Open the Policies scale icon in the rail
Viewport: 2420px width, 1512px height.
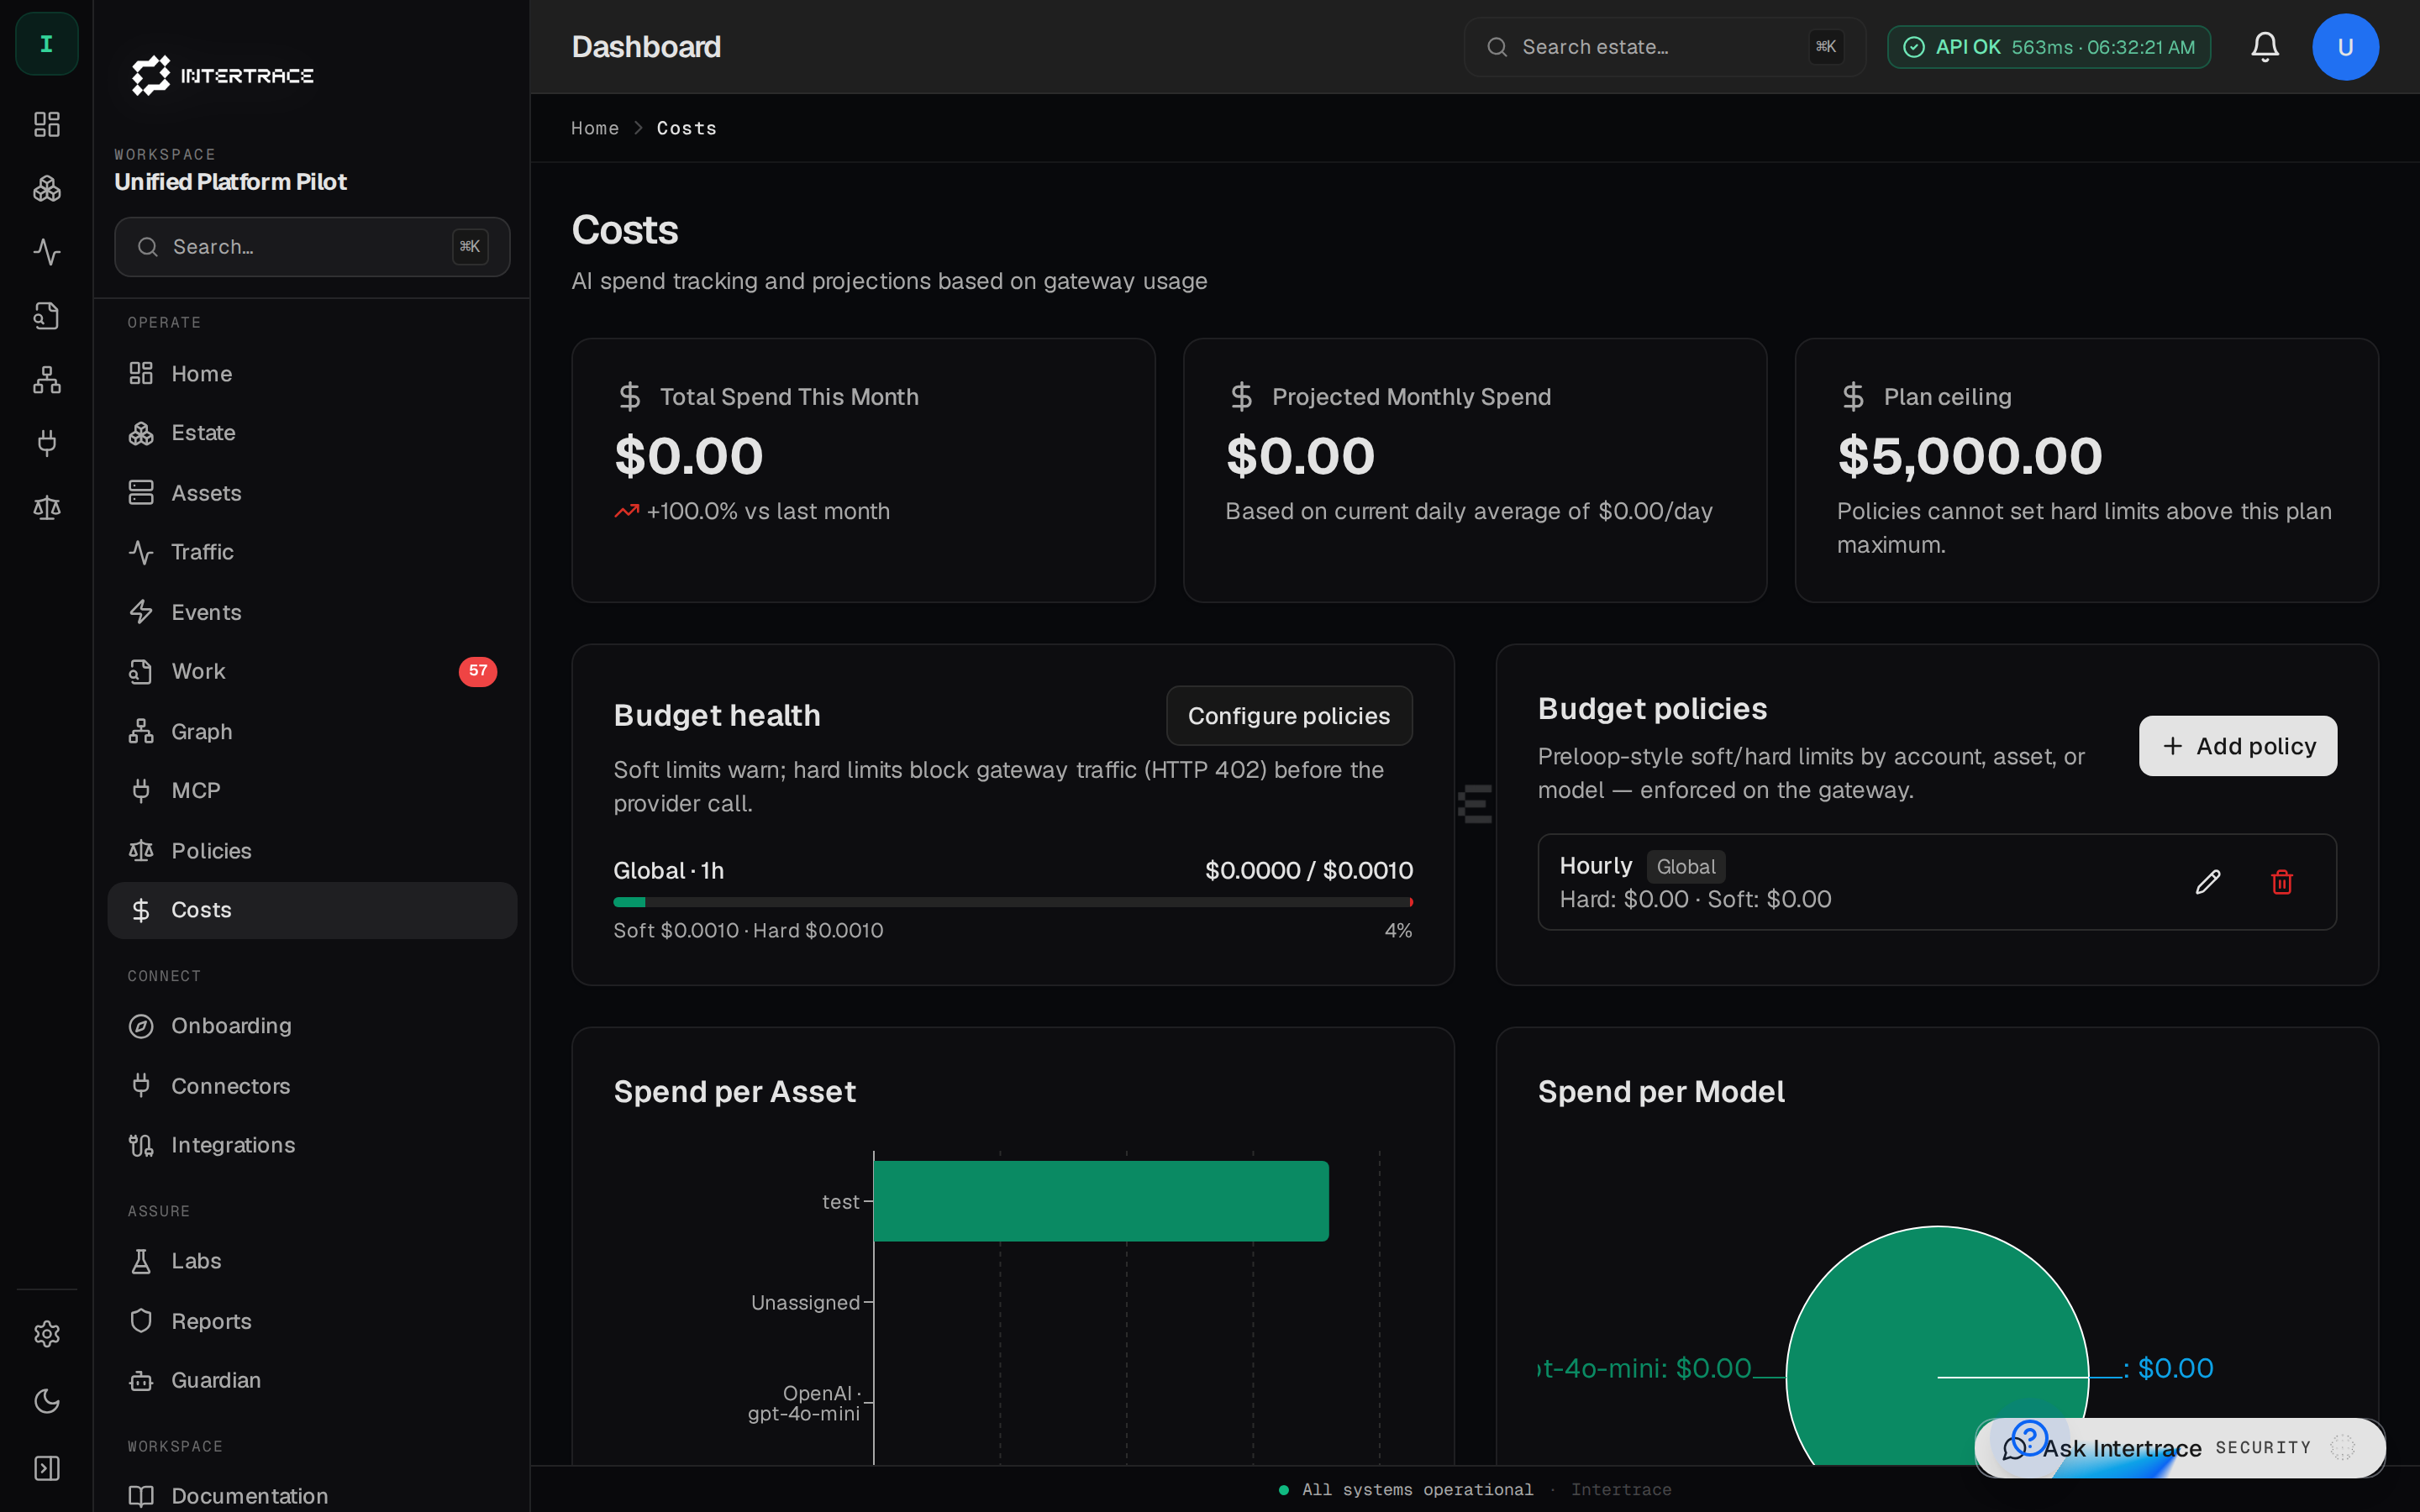[x=46, y=508]
